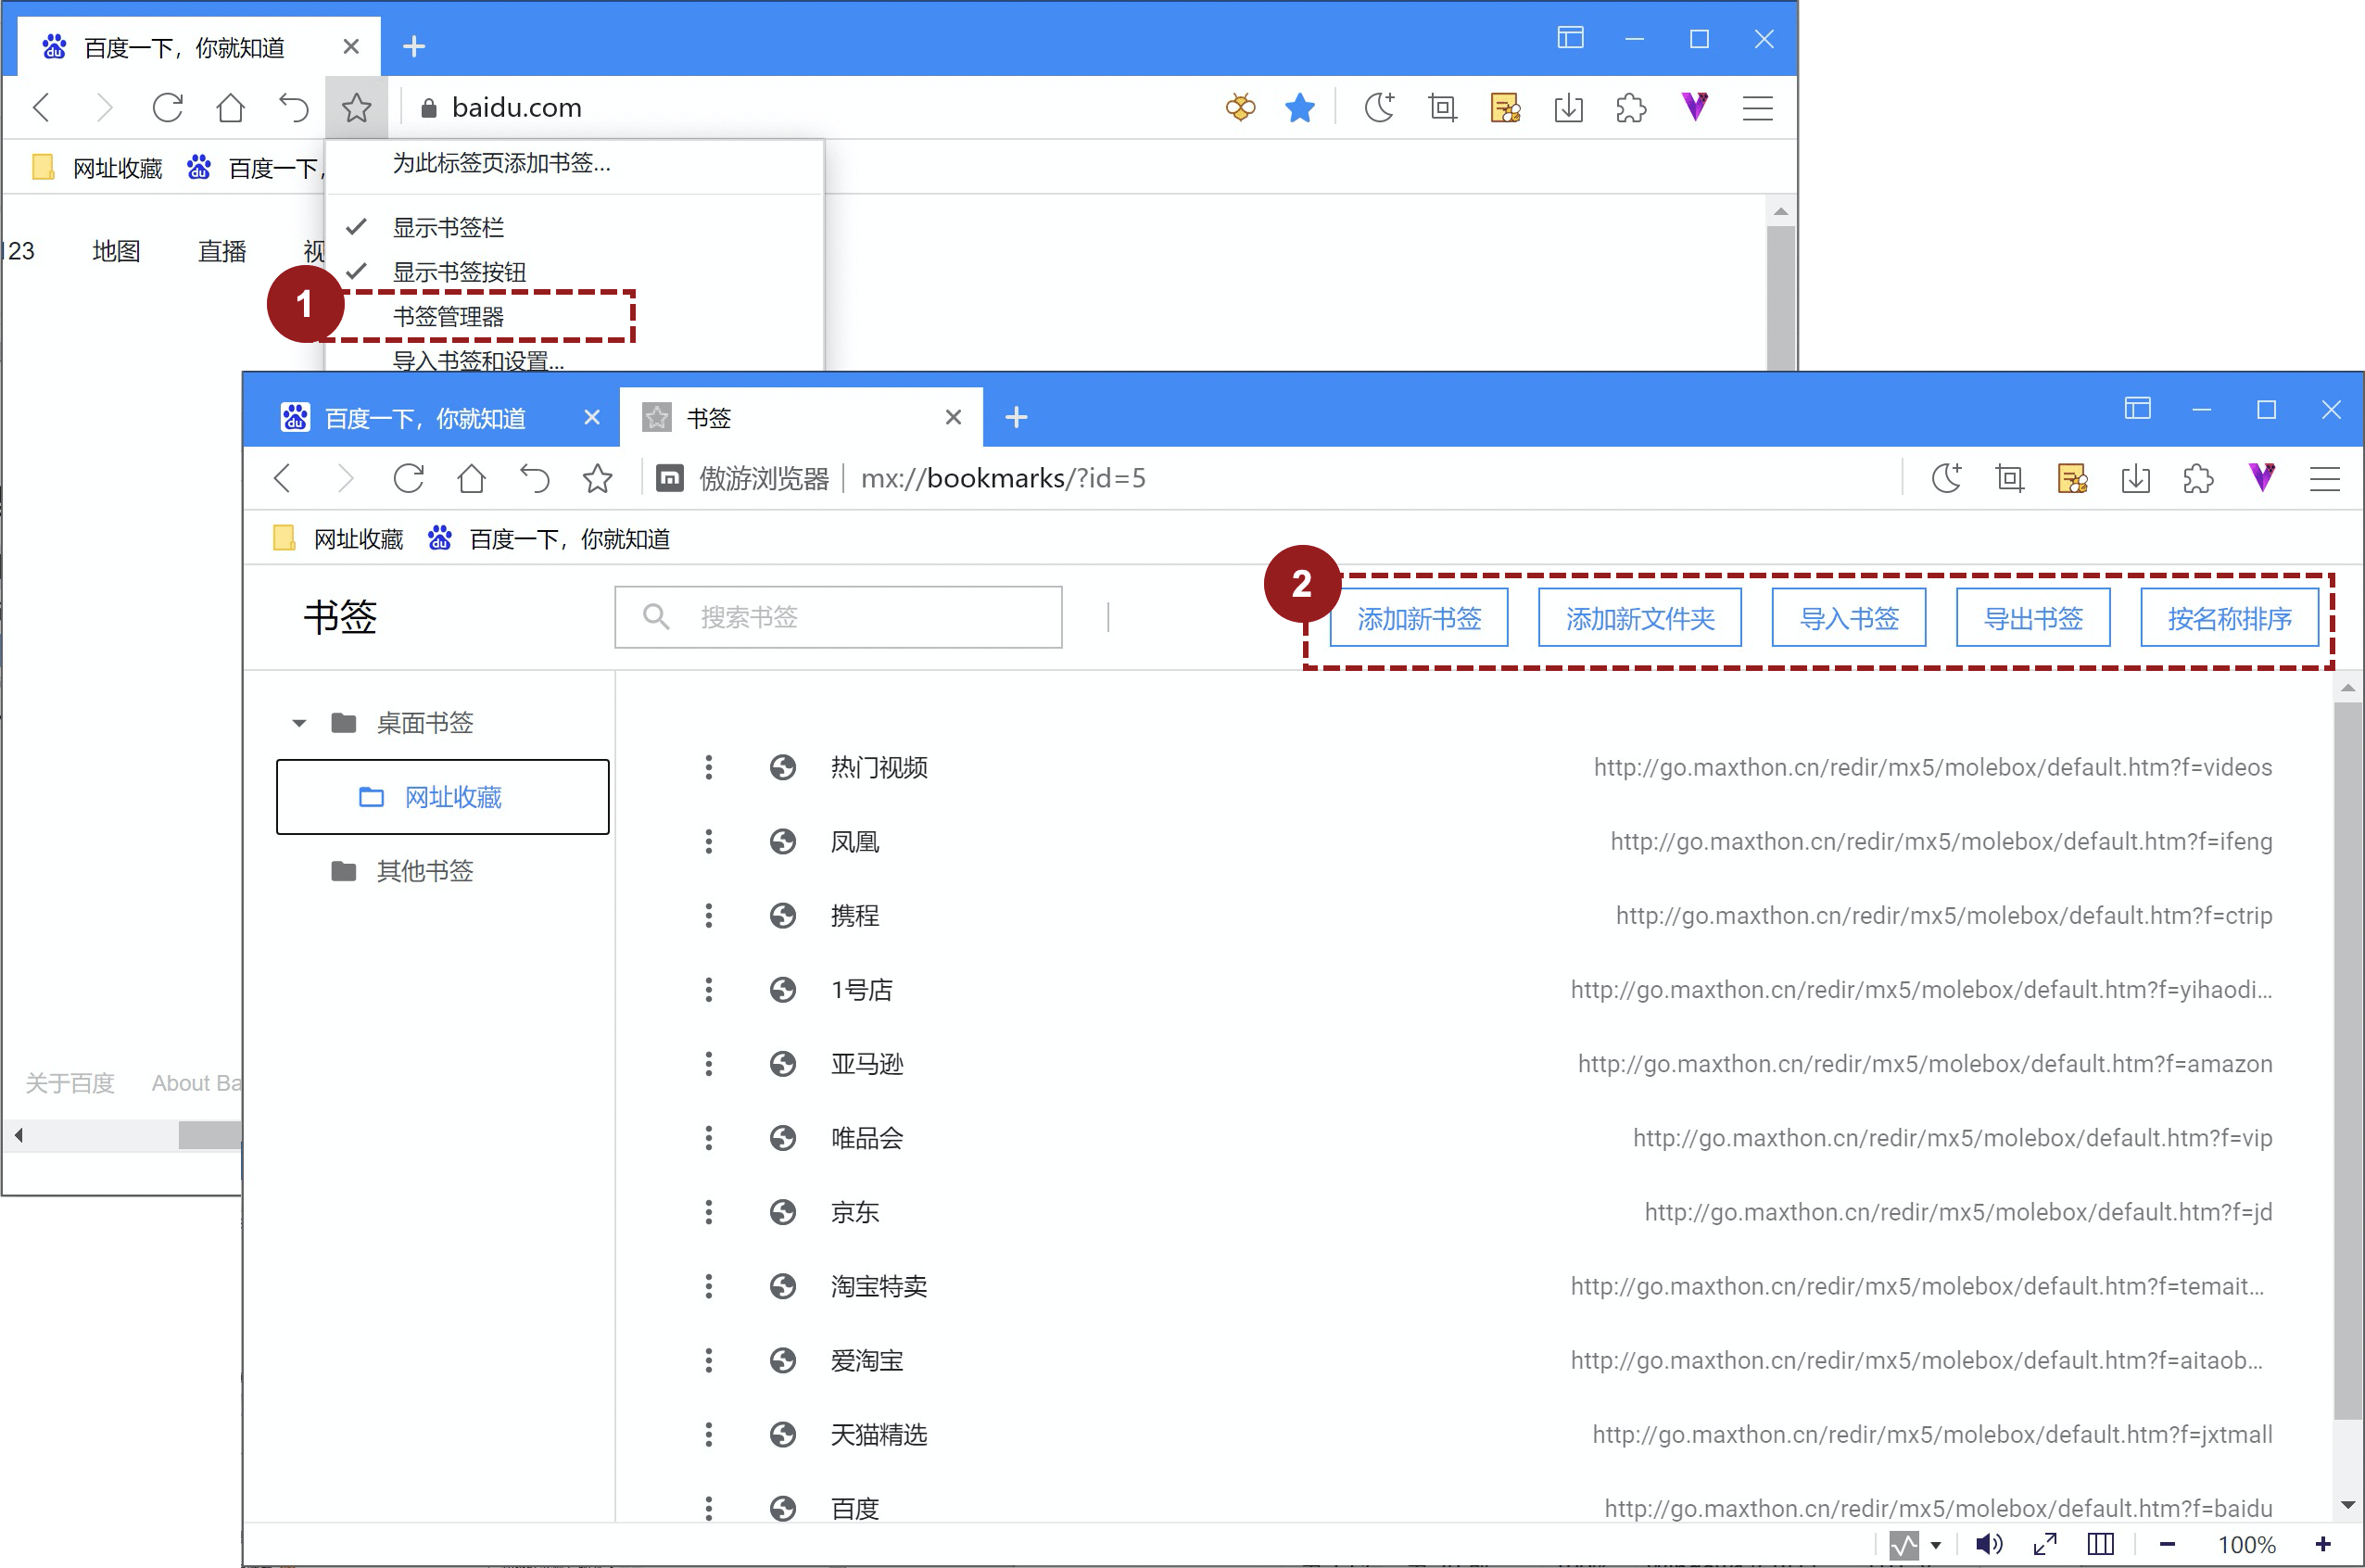Open the note icon in front window toolbar
Screen dimensions: 2365x1568
coord(2072,478)
